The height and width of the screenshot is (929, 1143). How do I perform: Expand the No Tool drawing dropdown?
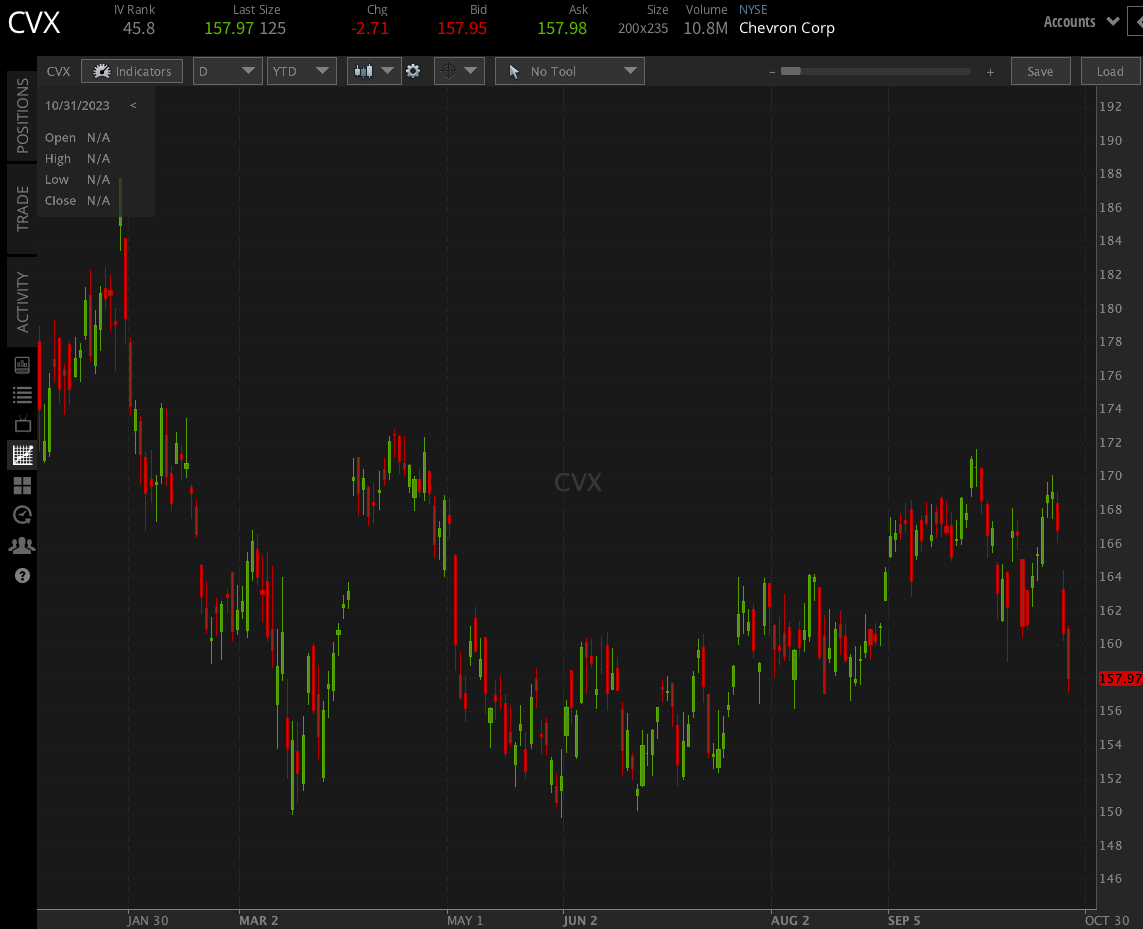pyautogui.click(x=569, y=71)
